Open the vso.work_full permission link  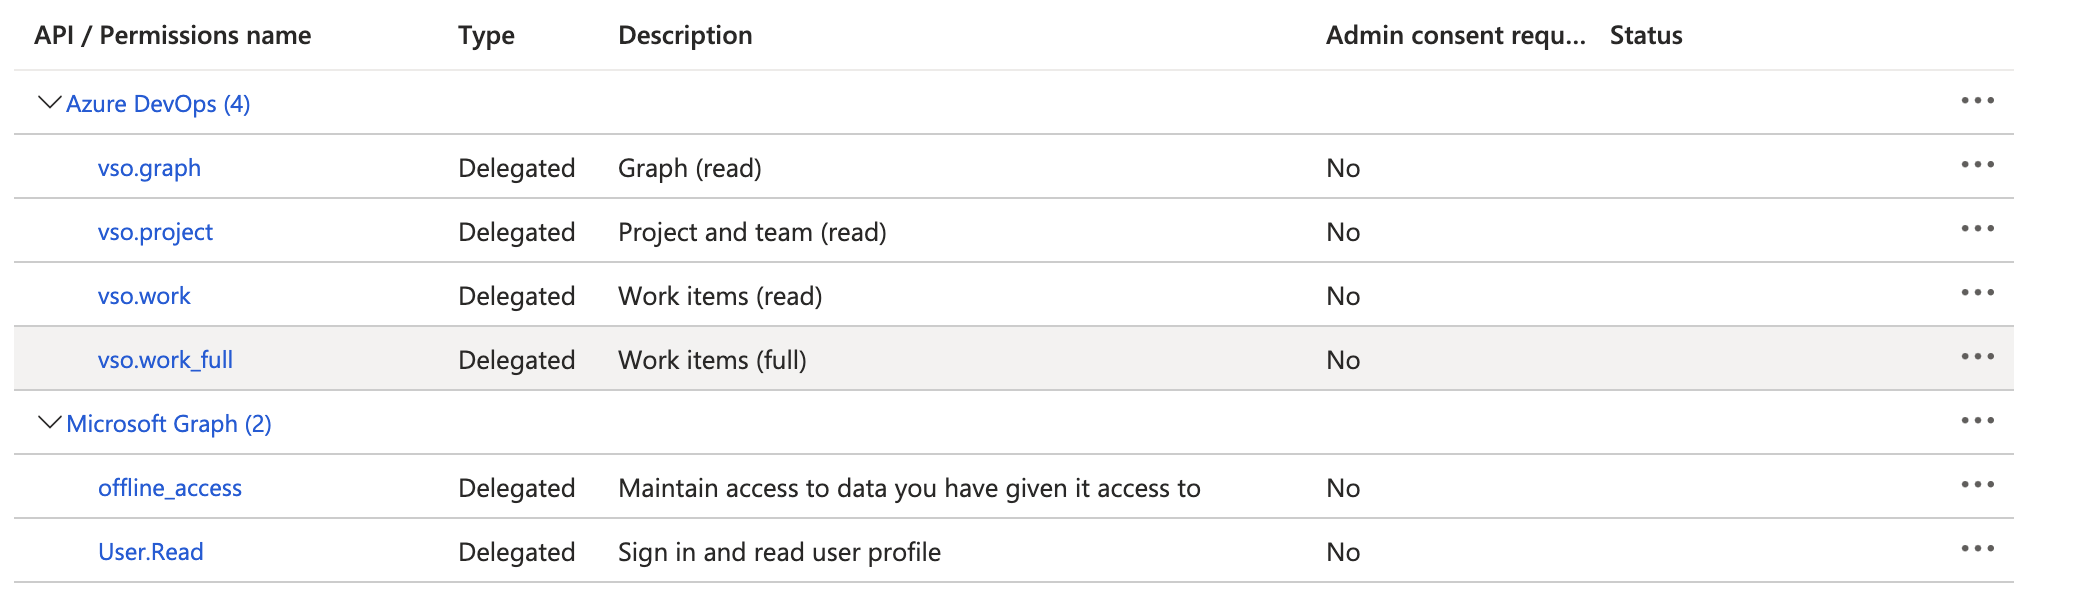(x=165, y=360)
